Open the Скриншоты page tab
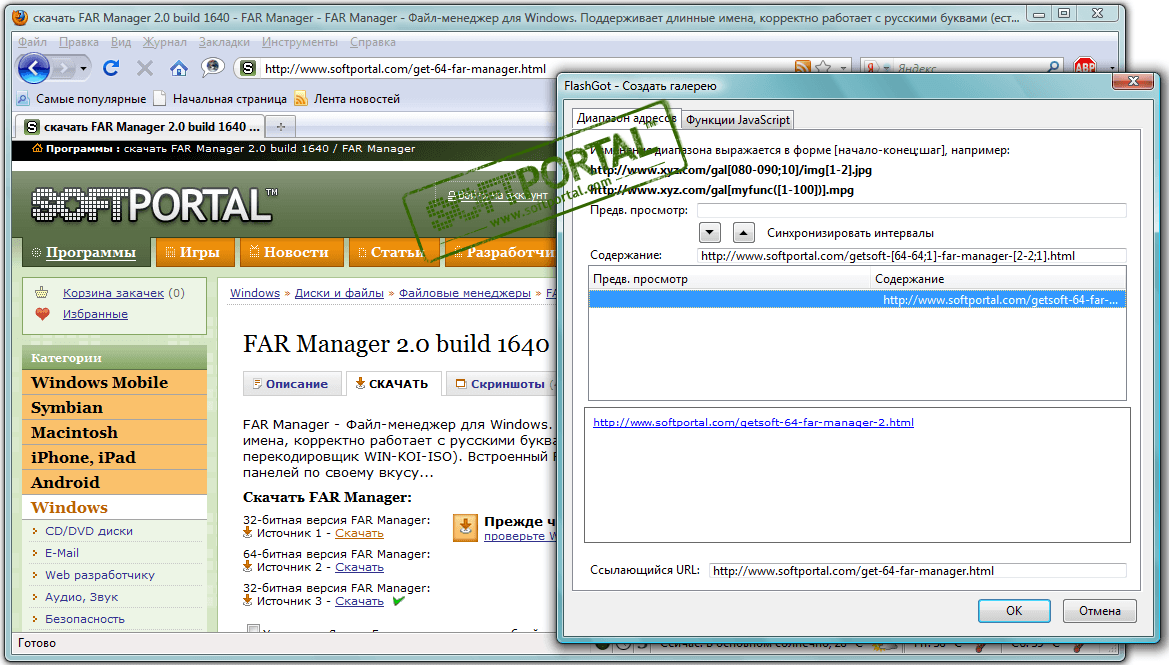1169x665 pixels. (x=501, y=383)
